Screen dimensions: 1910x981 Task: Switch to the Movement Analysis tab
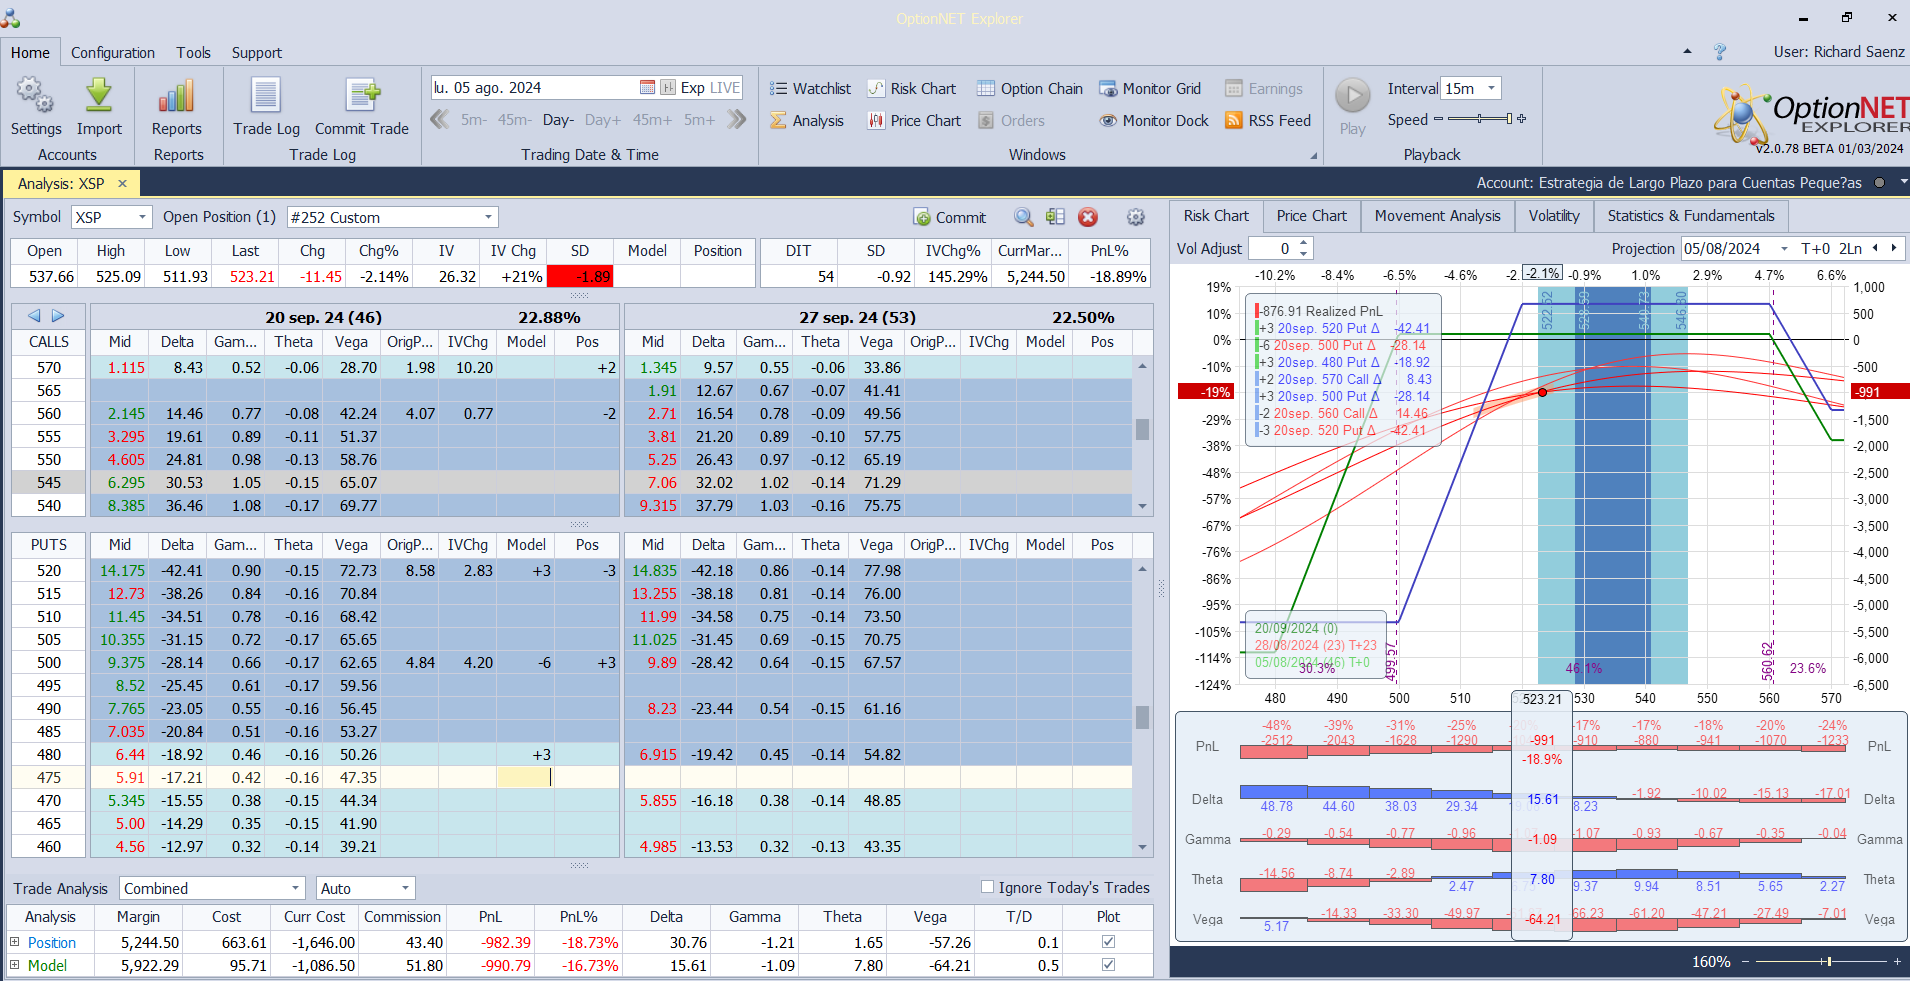coord(1437,216)
